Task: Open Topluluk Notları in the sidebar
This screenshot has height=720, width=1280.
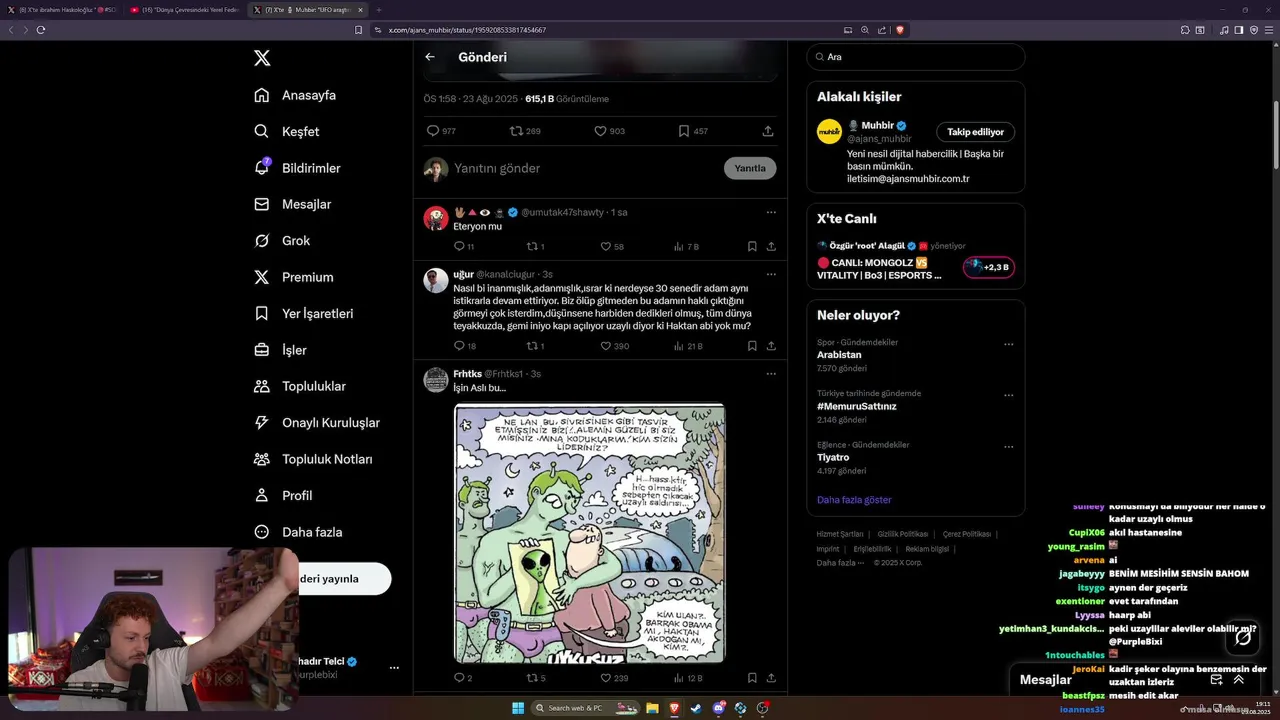Action: point(313,459)
